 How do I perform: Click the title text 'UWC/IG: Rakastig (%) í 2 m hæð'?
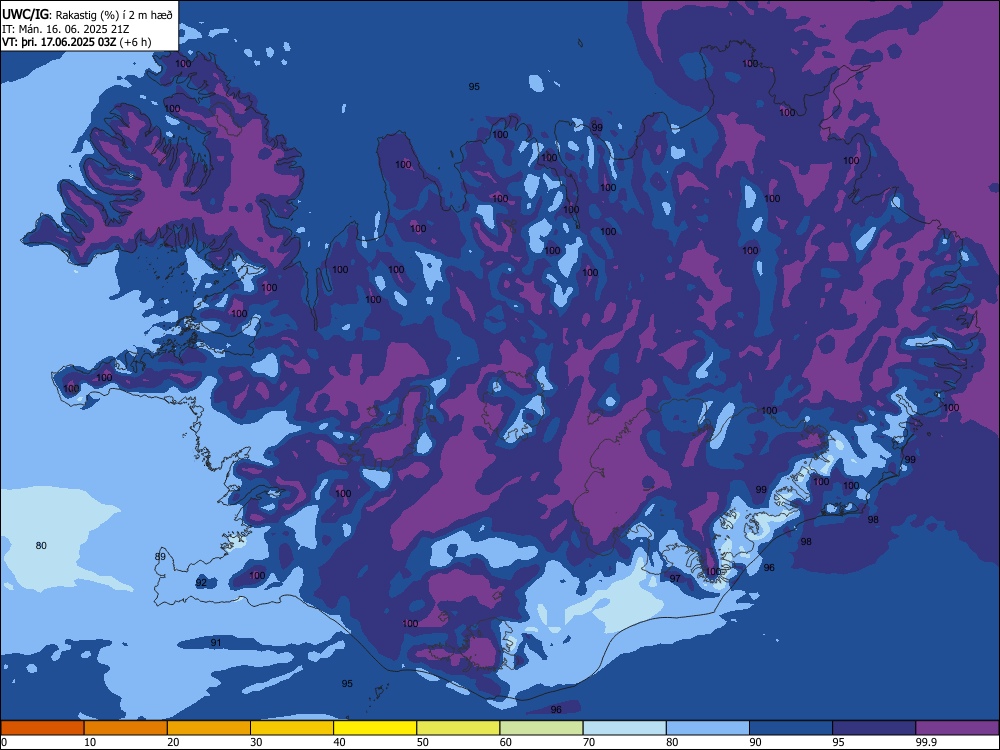[87, 15]
